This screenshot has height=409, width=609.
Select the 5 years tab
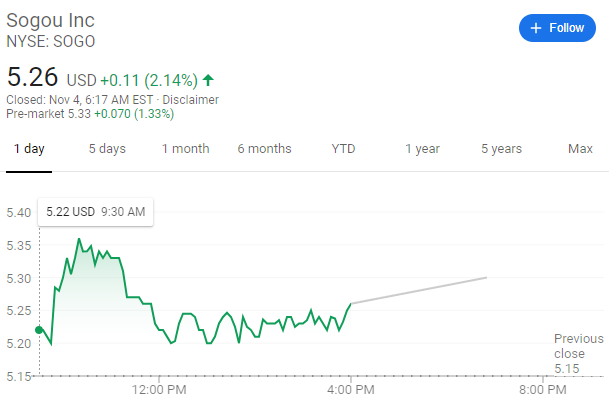501,149
